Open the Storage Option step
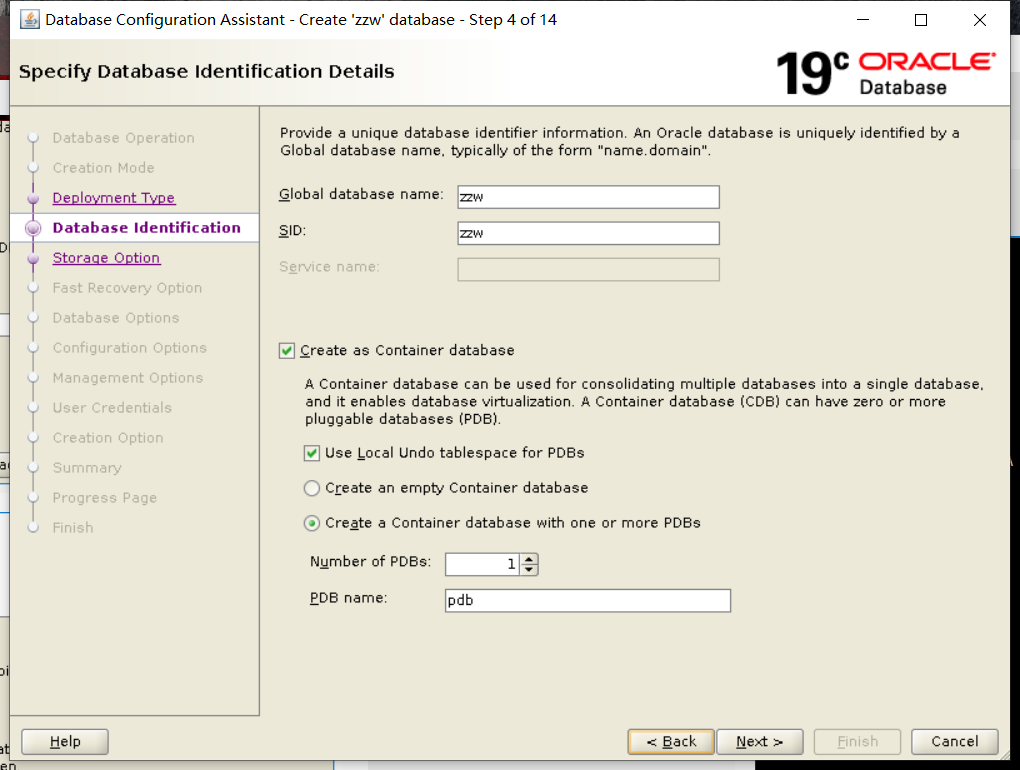 (x=106, y=258)
